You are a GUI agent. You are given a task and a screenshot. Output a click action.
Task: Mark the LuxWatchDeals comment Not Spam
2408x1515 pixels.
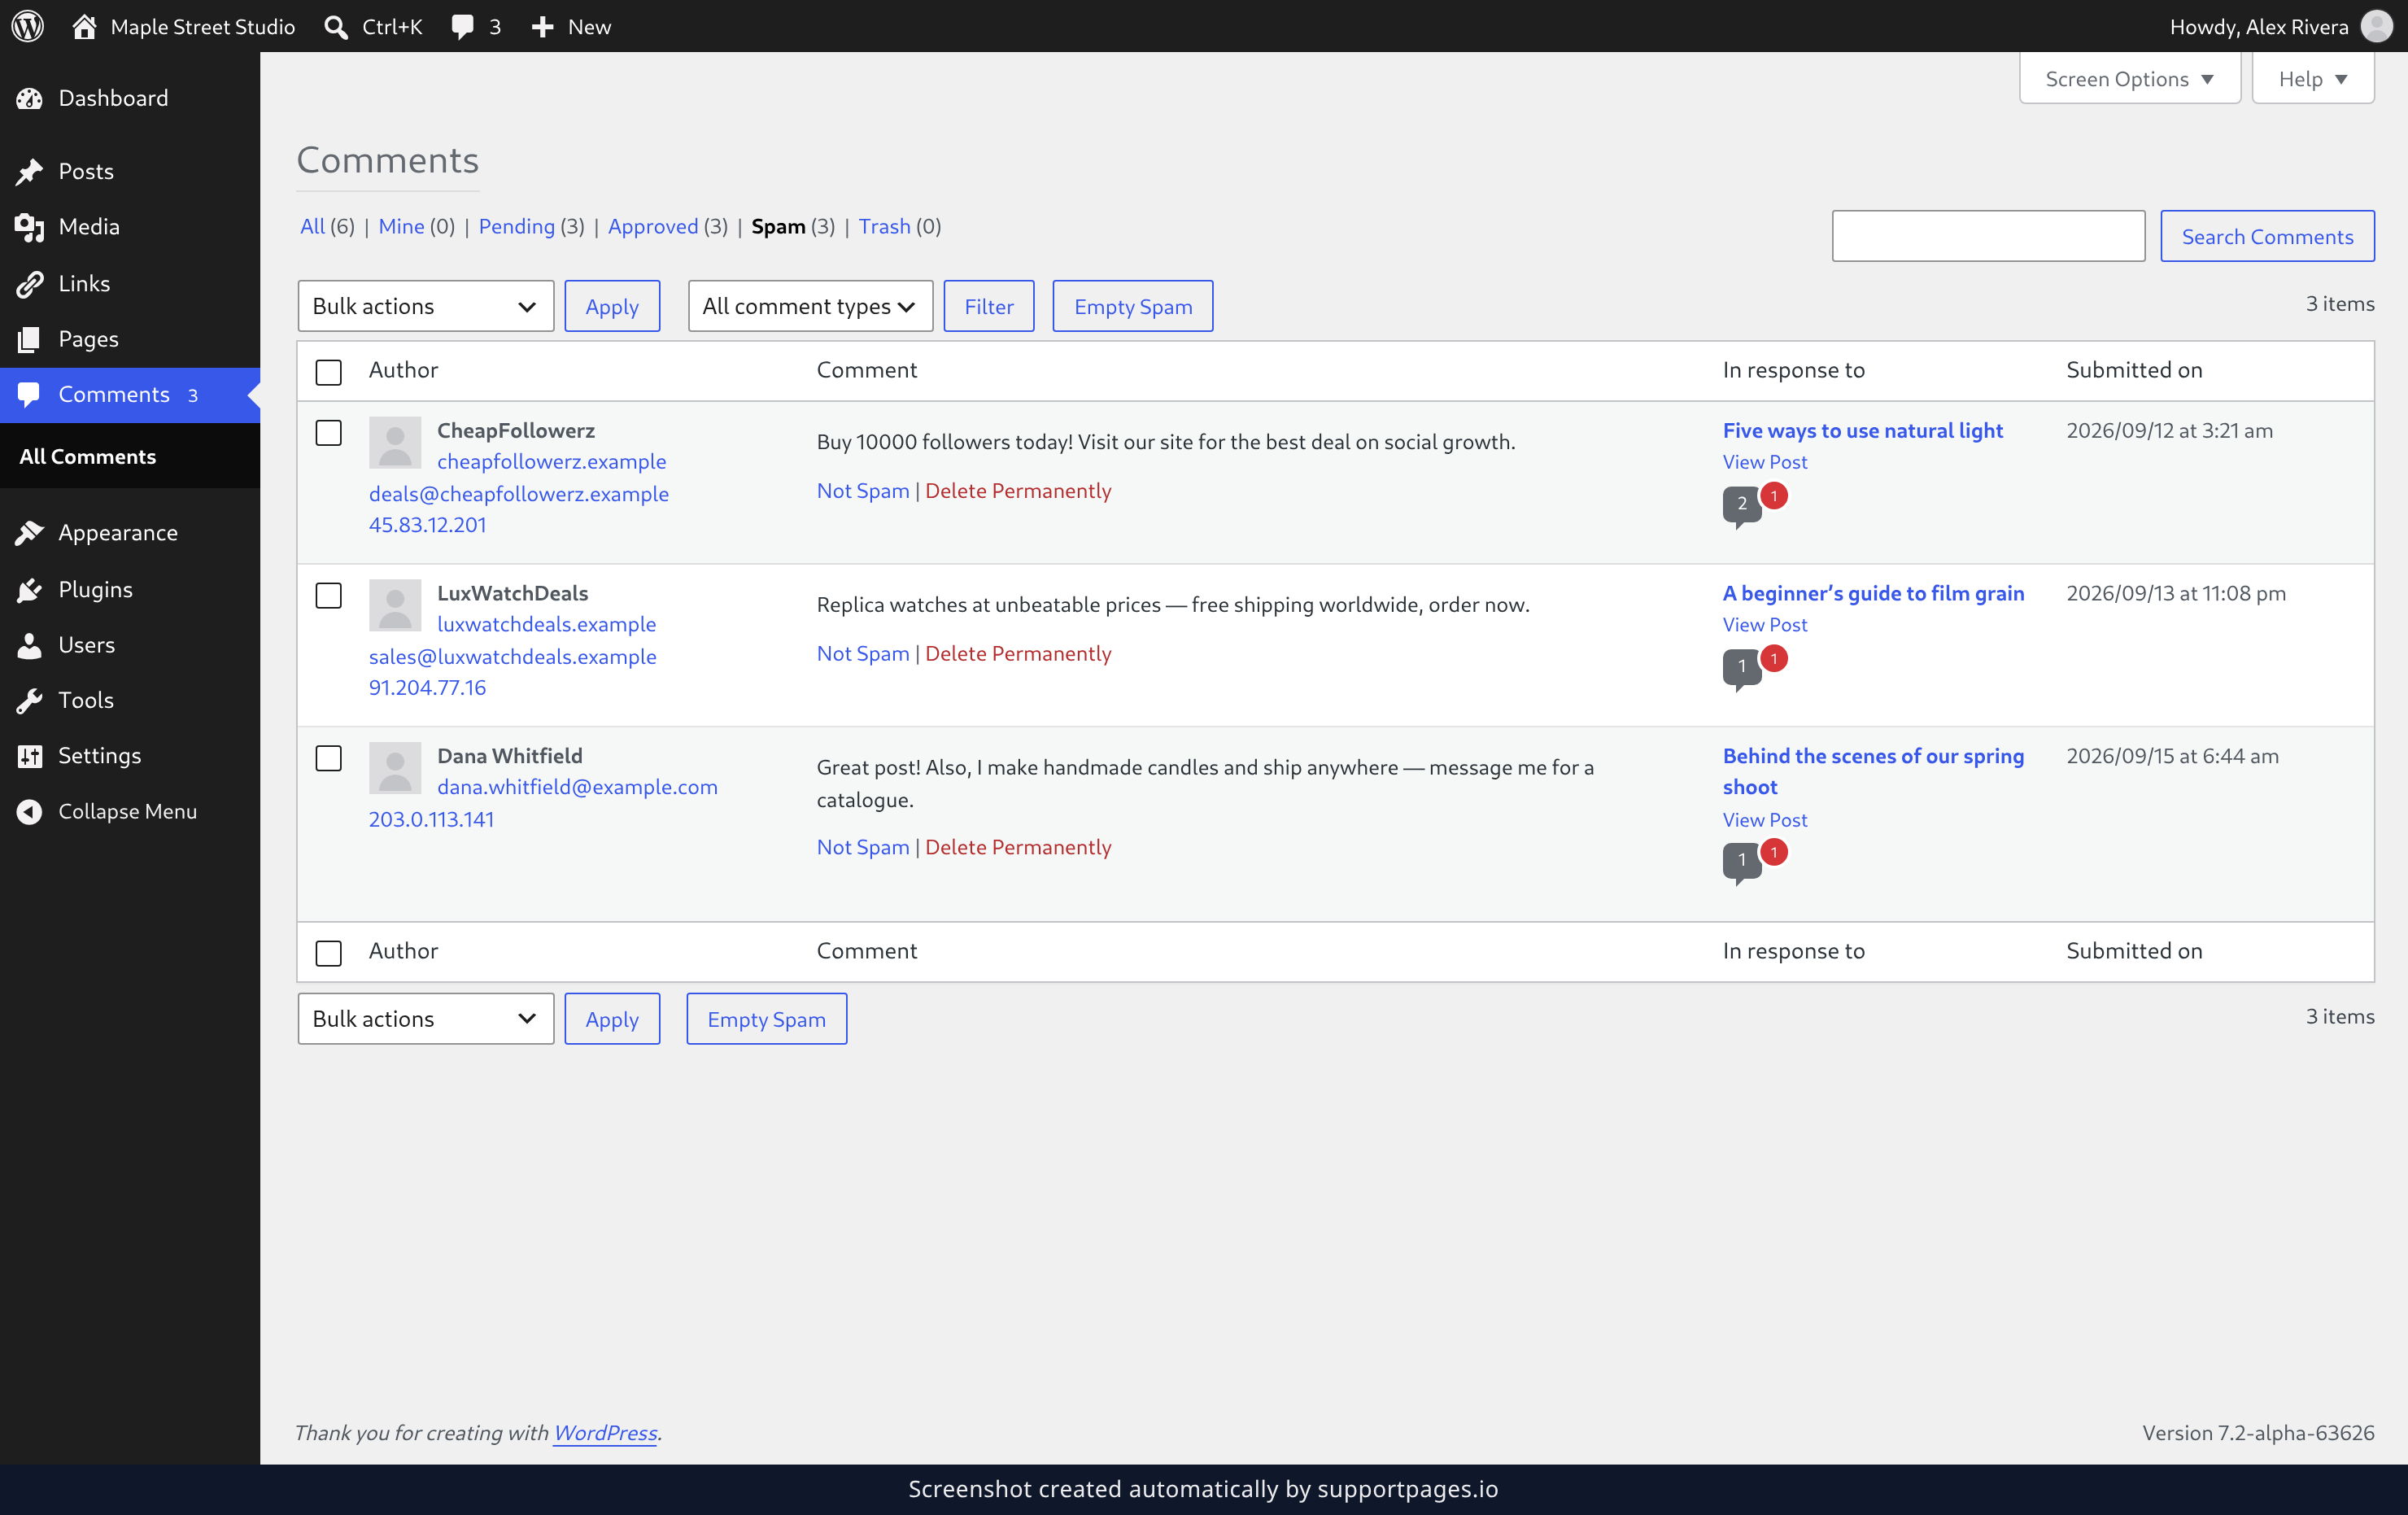pos(862,653)
